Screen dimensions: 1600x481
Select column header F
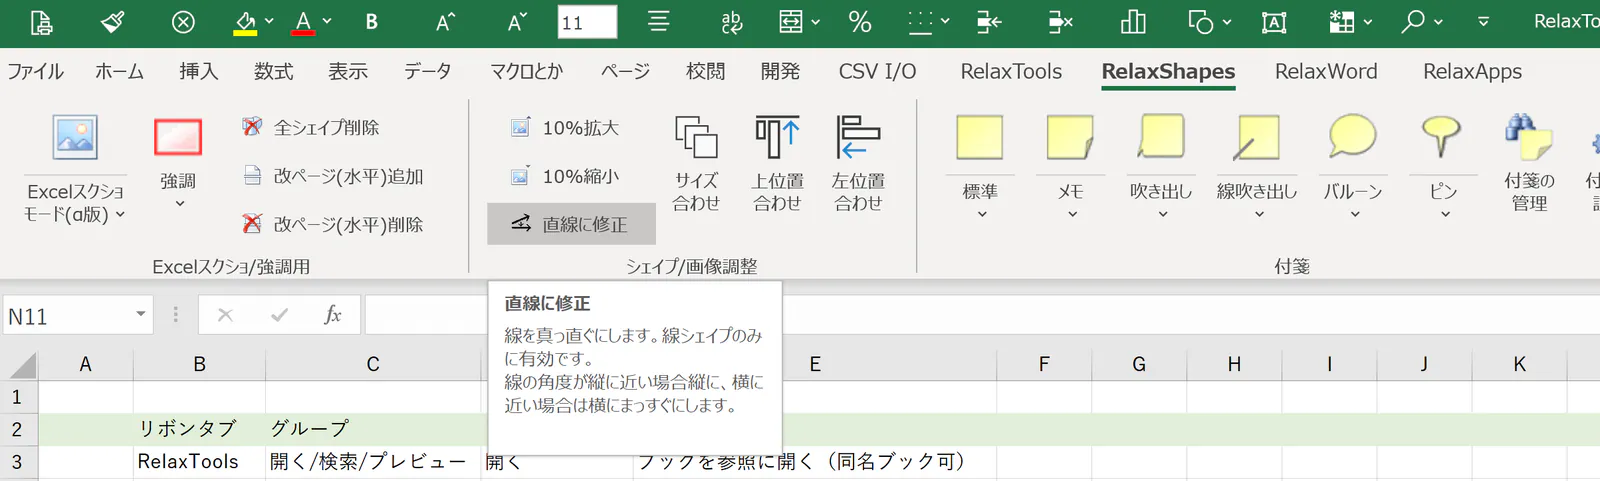tap(1044, 364)
